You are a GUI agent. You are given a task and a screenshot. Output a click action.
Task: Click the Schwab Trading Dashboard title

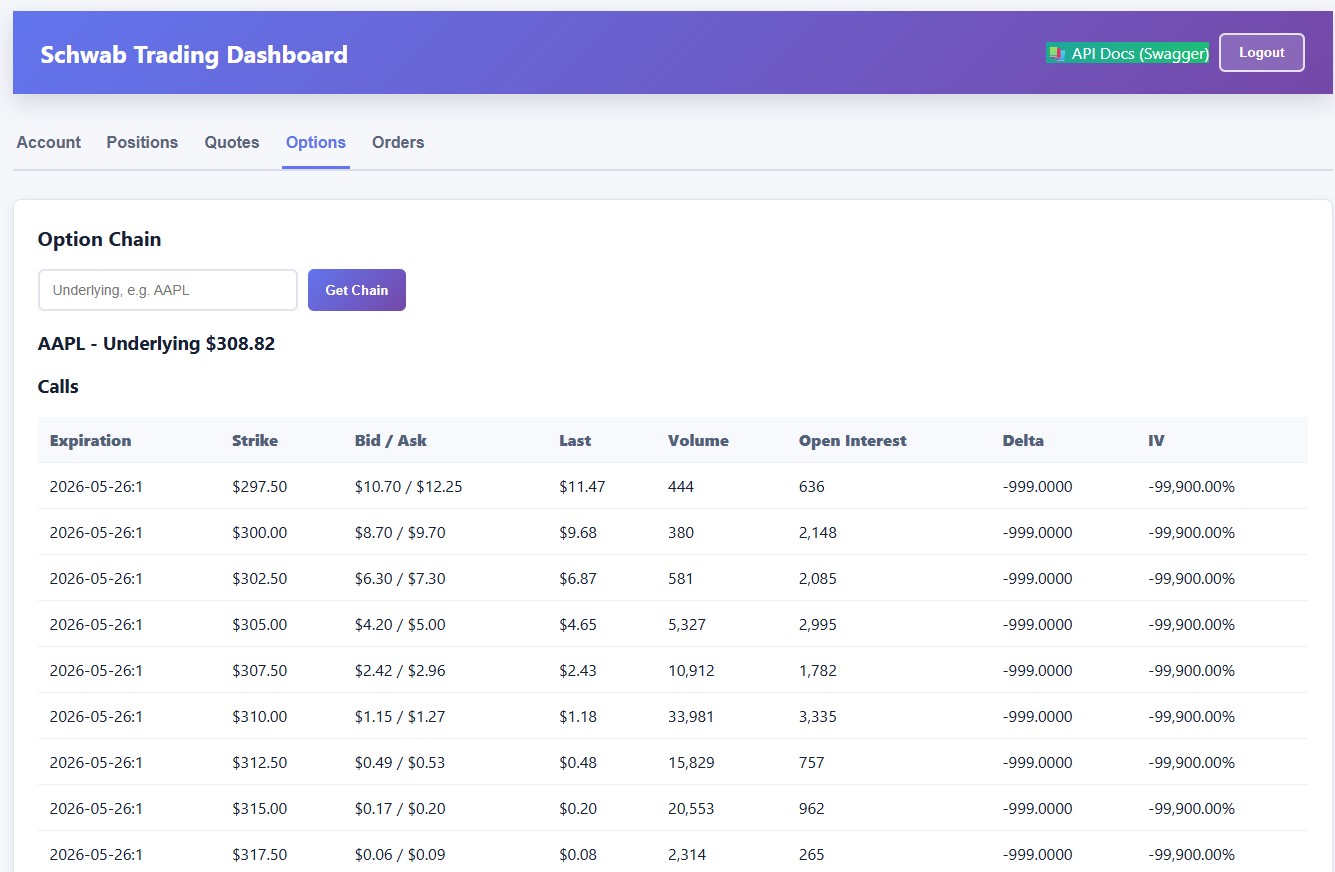pos(194,54)
